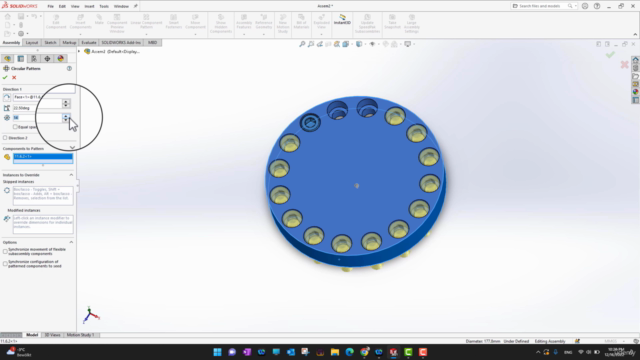Open the File menu
Screen dimensions: 640x360
click(x=51, y=6)
